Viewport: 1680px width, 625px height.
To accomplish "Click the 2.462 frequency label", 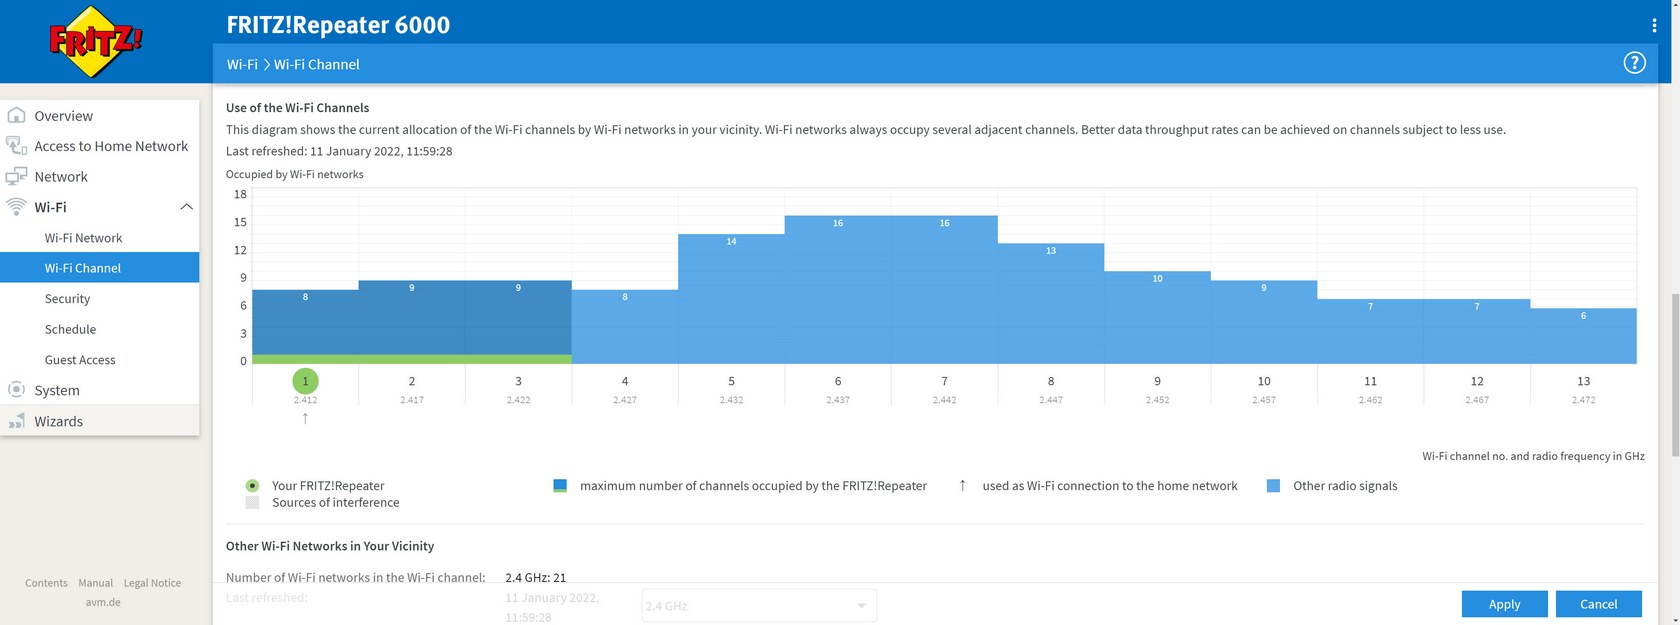I will point(1370,400).
